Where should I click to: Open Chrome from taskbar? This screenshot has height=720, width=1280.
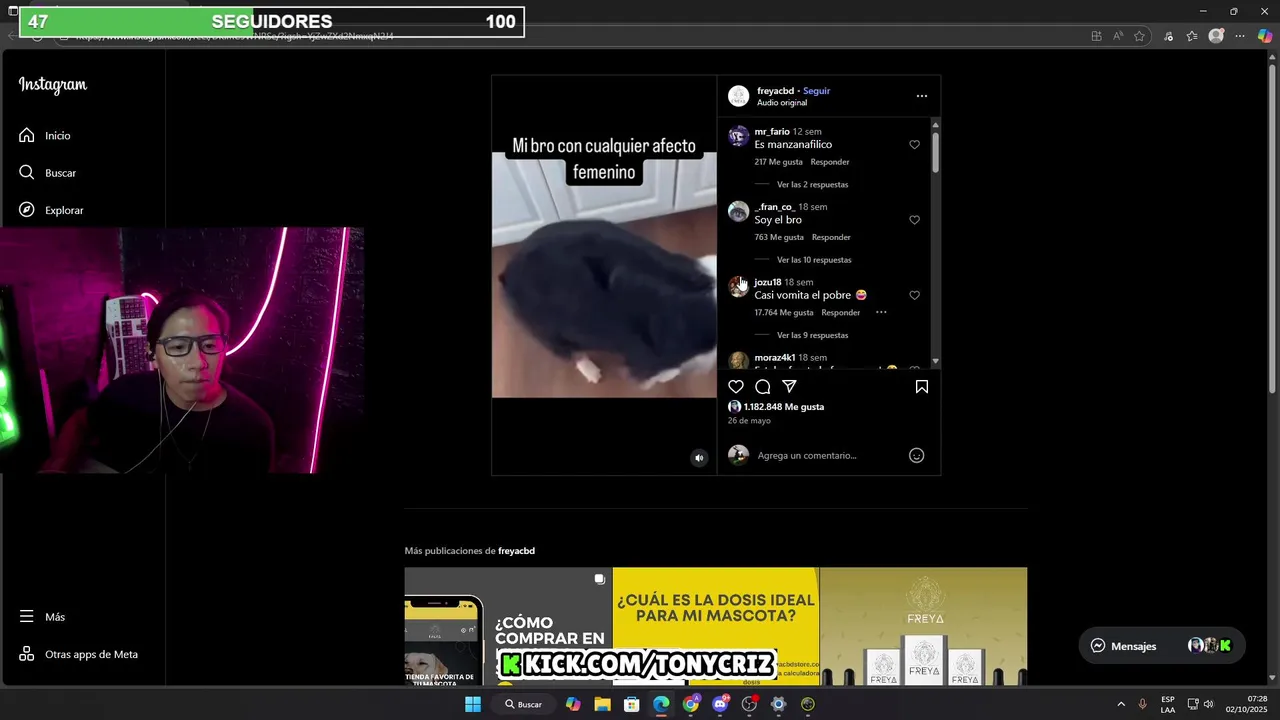[x=690, y=704]
